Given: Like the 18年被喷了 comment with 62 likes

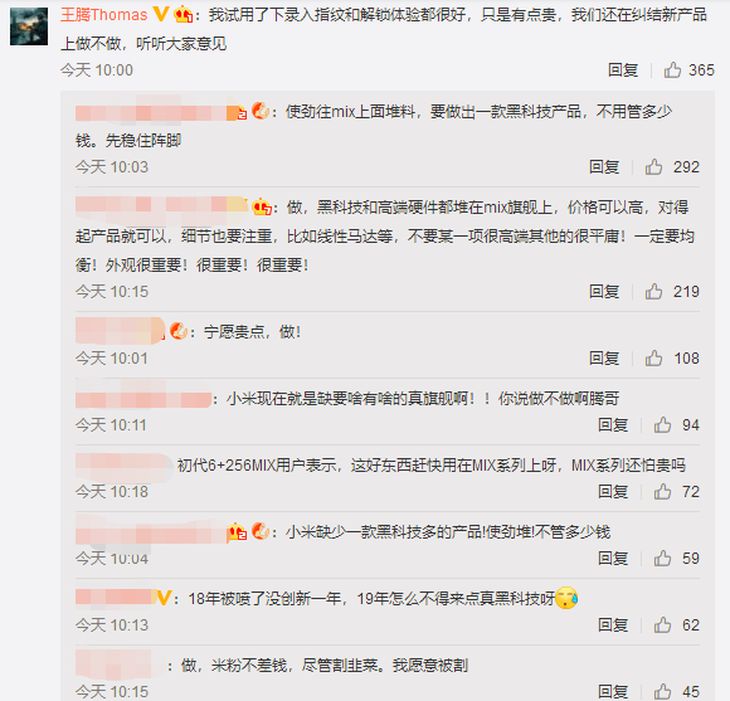Looking at the screenshot, I should [x=662, y=625].
